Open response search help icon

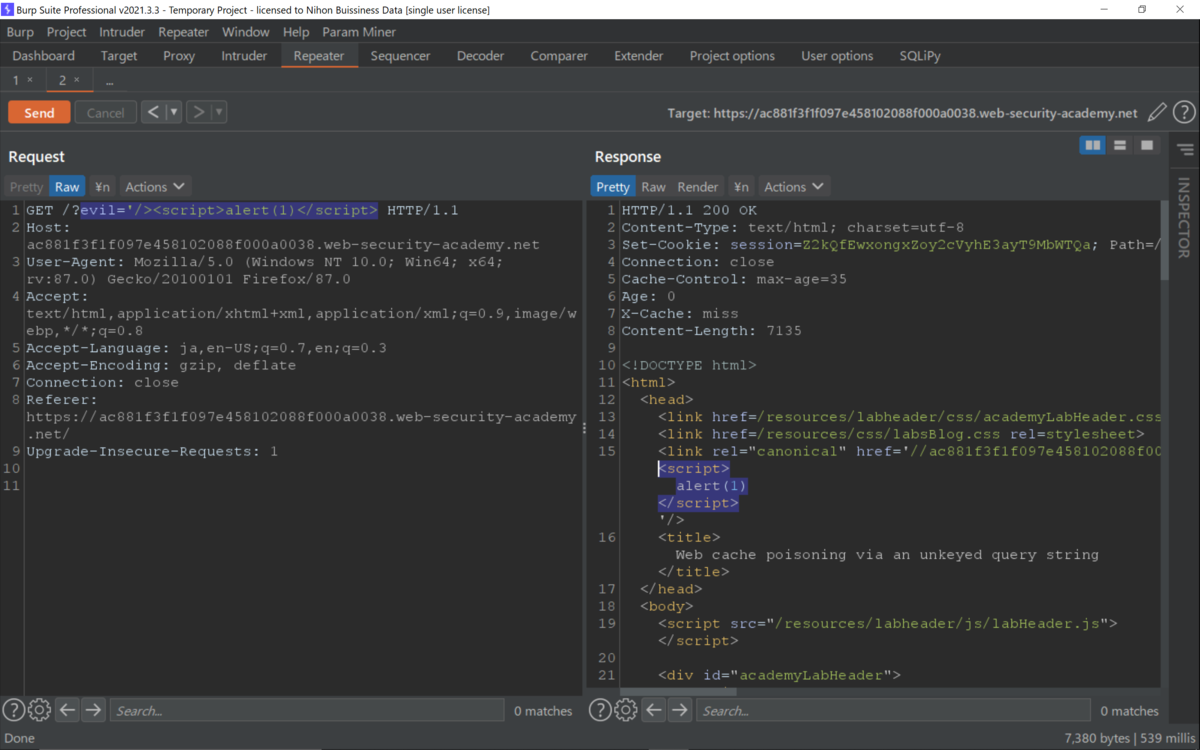click(x=600, y=710)
